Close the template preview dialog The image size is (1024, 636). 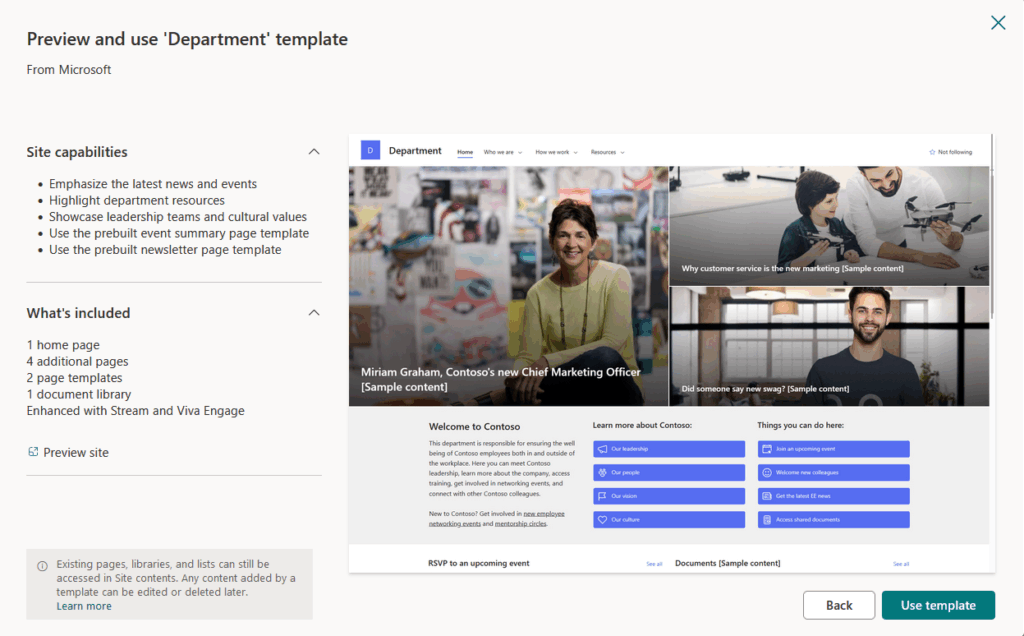[998, 23]
